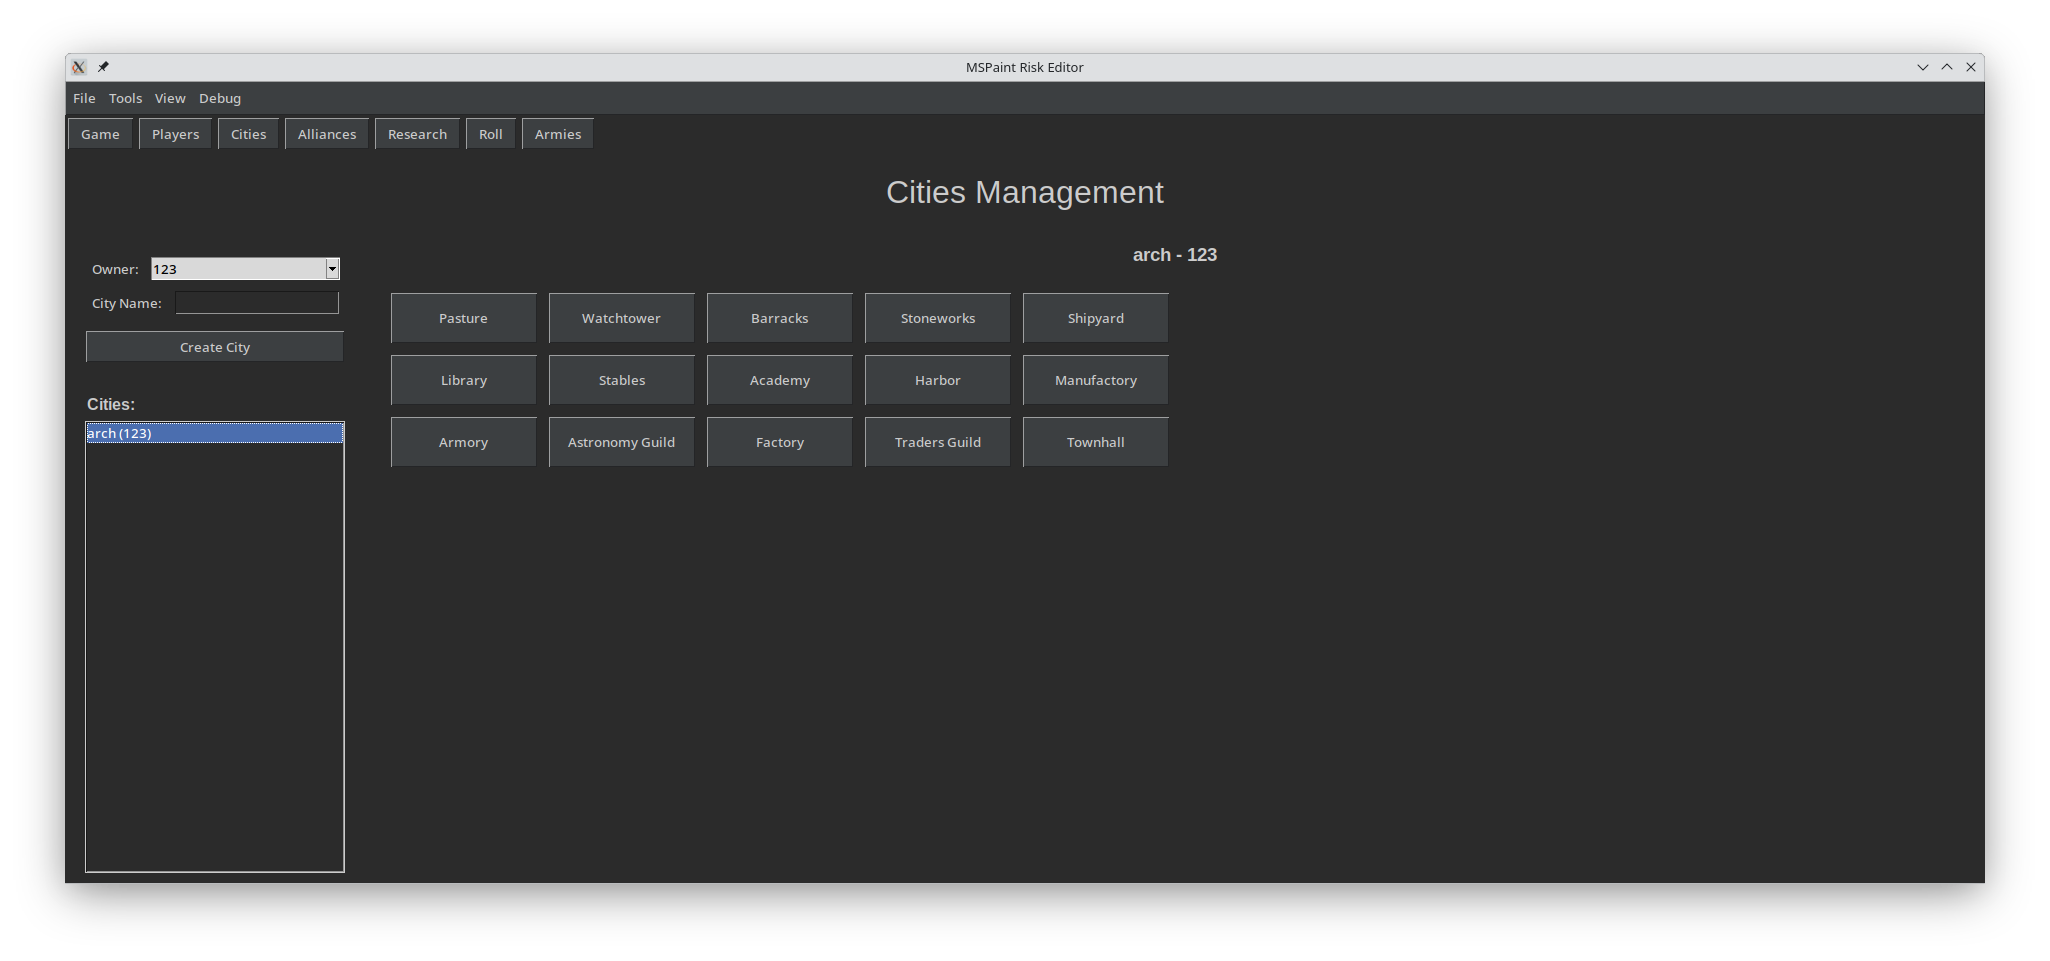Select the Cities tab
This screenshot has width=2050, height=961.
(248, 134)
